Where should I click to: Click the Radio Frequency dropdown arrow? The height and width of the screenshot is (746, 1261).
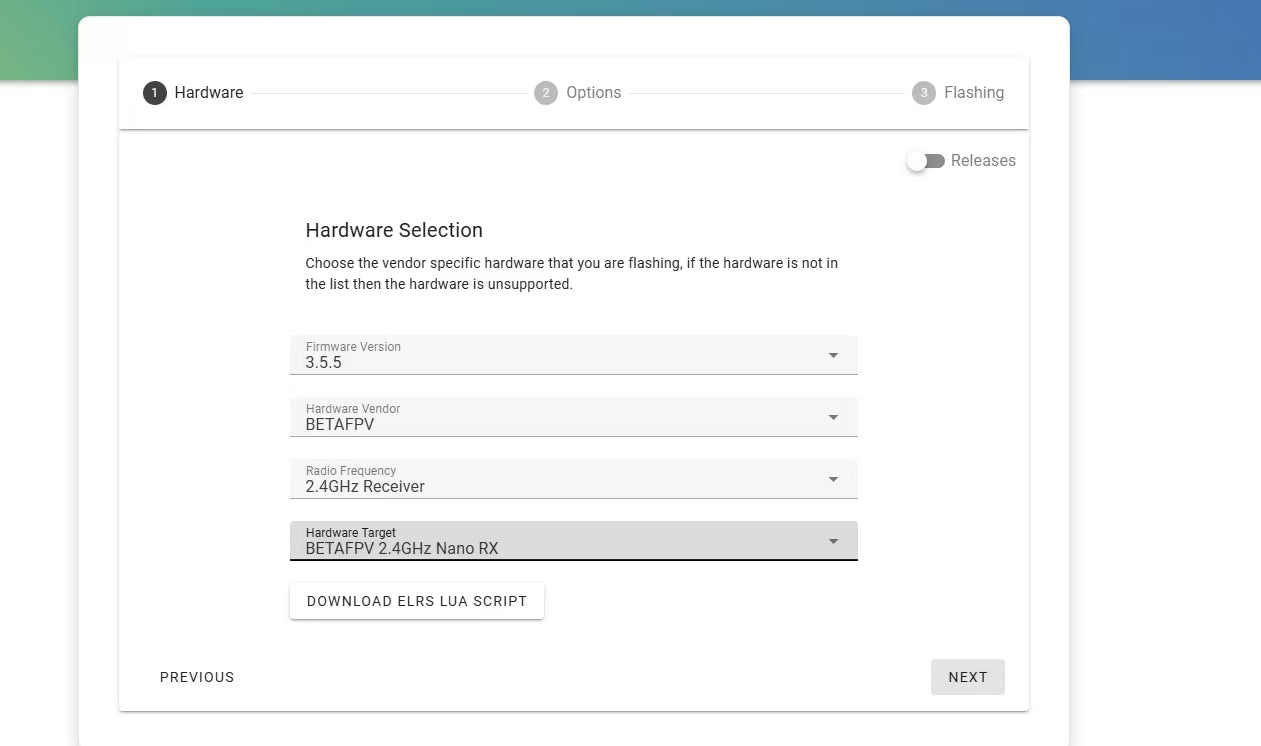click(833, 479)
